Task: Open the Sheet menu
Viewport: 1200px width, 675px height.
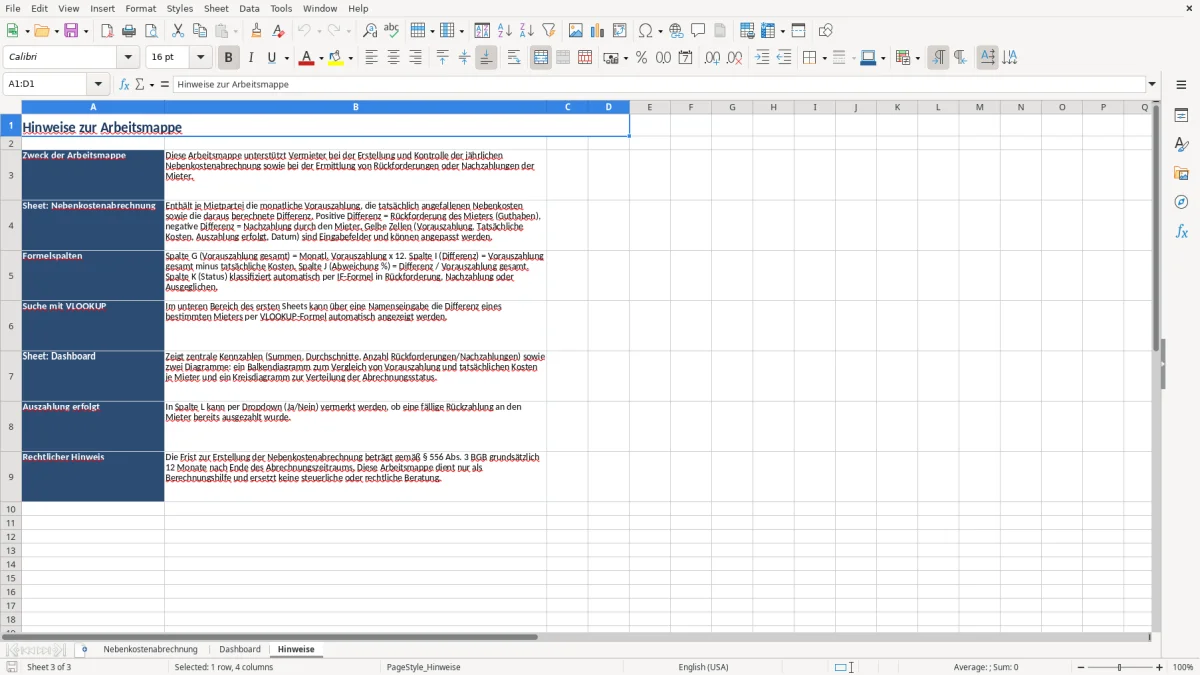Action: [216, 8]
